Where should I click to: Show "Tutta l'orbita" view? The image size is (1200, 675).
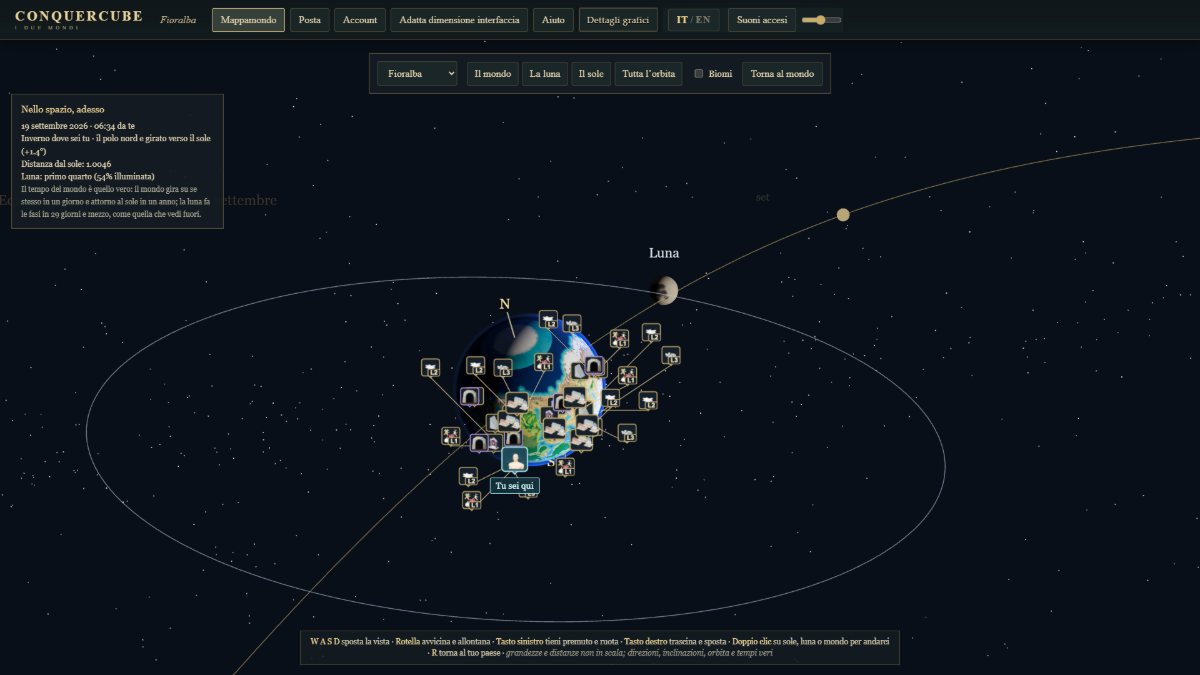649,73
